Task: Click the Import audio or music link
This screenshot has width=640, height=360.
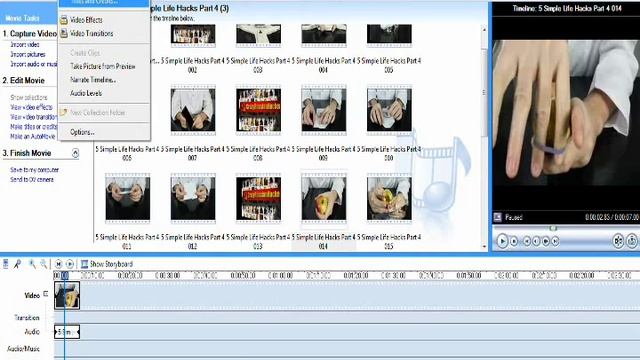Action: click(x=33, y=64)
